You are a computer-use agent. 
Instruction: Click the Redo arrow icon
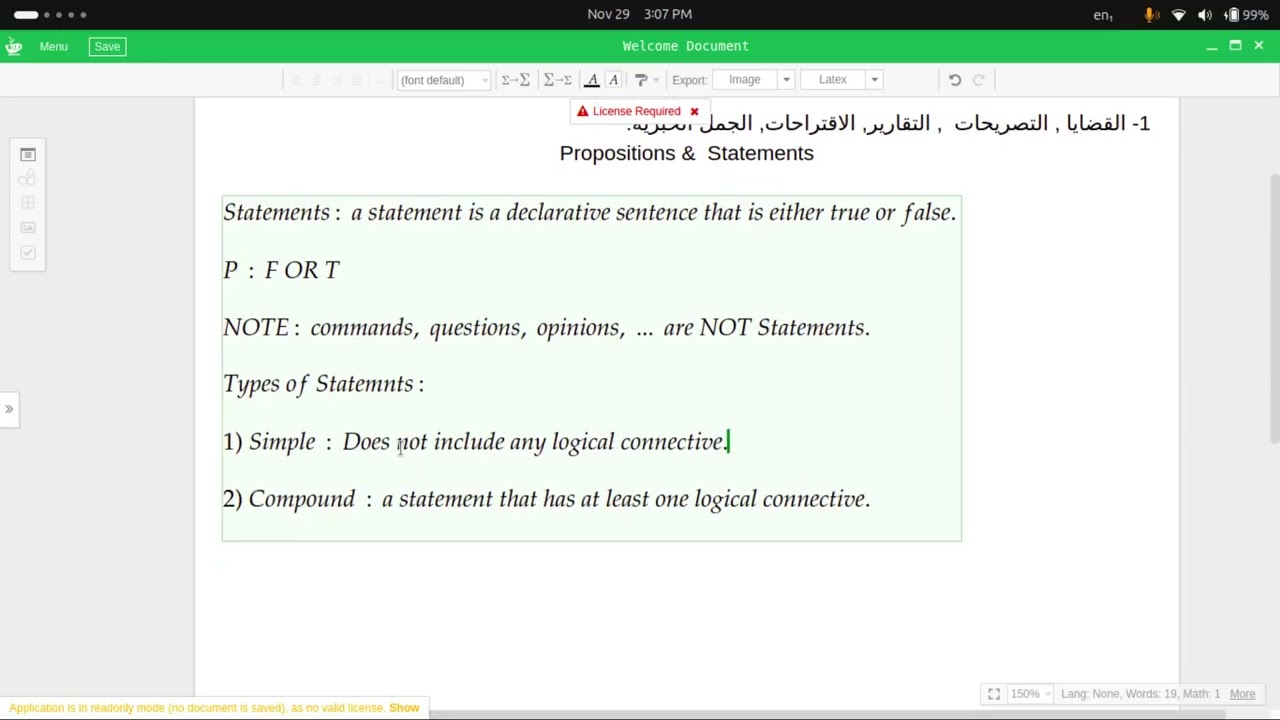(979, 80)
